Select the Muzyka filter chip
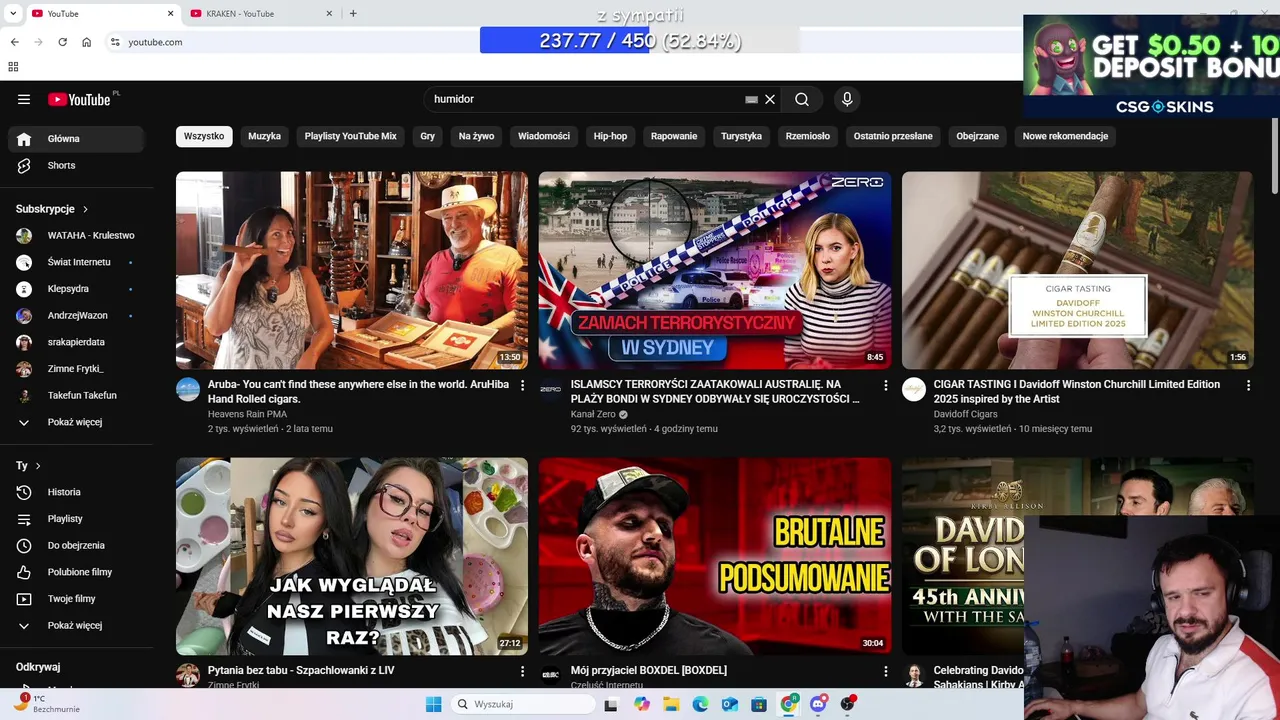 pos(264,136)
